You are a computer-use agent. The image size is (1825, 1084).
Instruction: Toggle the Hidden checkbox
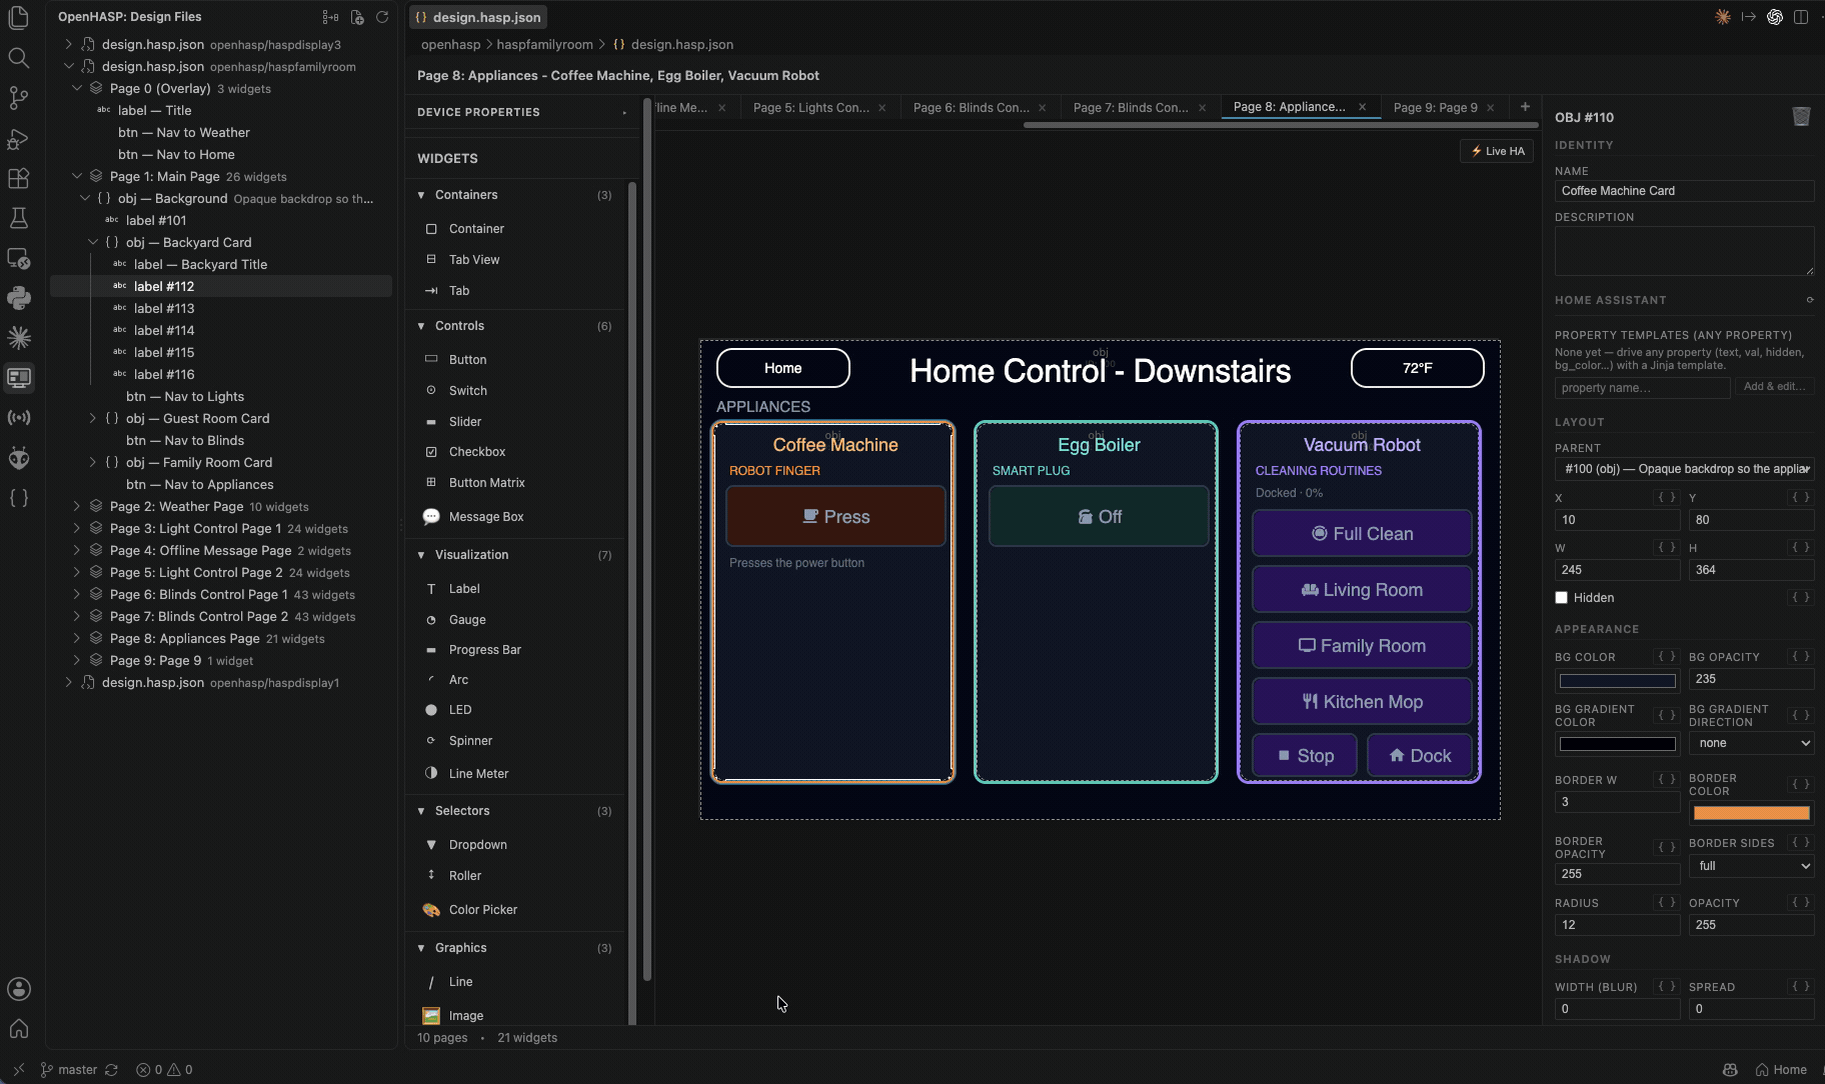pyautogui.click(x=1561, y=598)
